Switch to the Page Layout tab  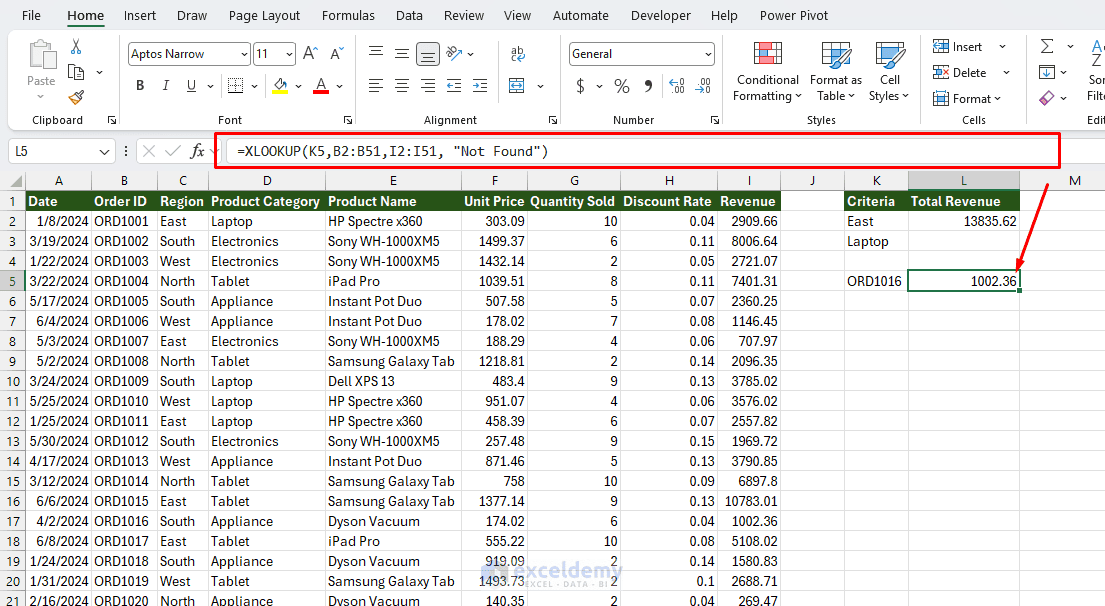tap(264, 16)
